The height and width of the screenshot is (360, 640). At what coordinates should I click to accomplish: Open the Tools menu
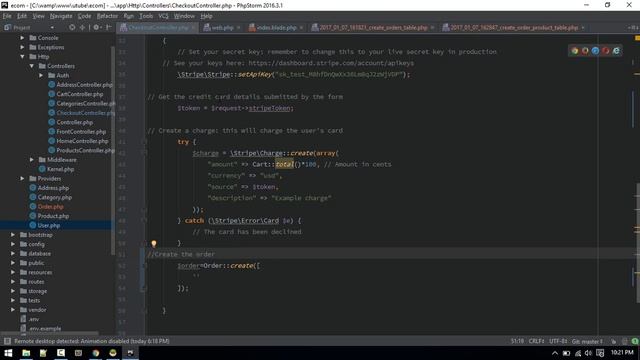click(x=146, y=16)
